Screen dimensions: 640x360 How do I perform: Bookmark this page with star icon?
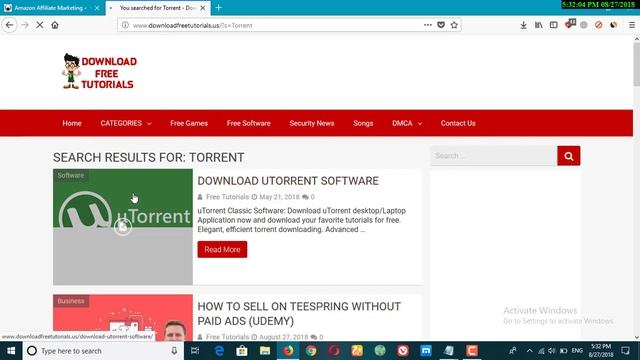[454, 25]
